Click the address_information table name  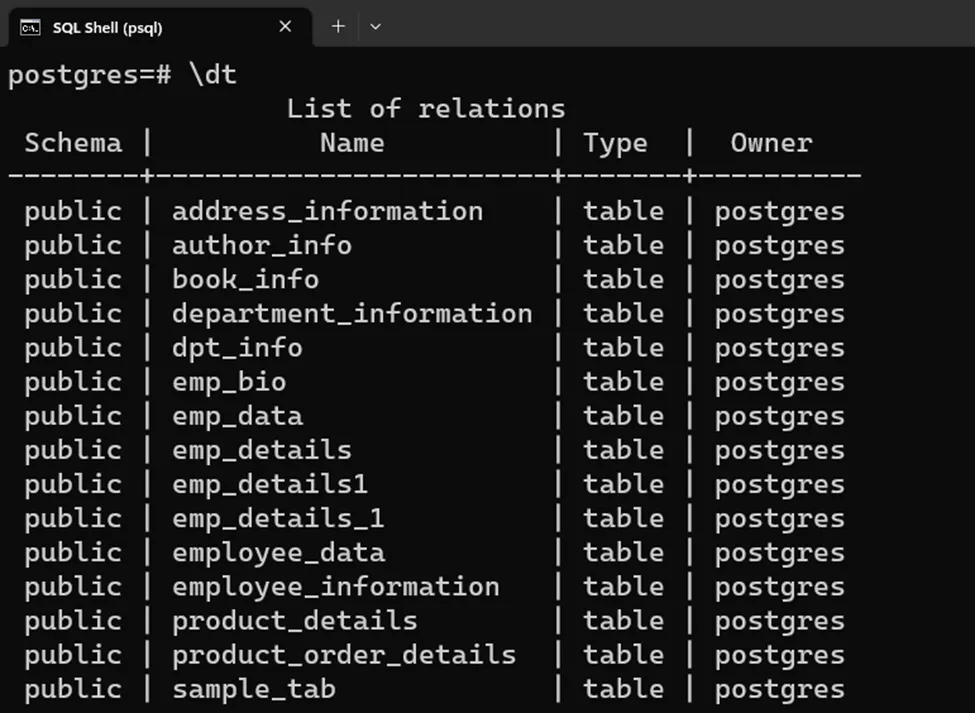pos(327,211)
